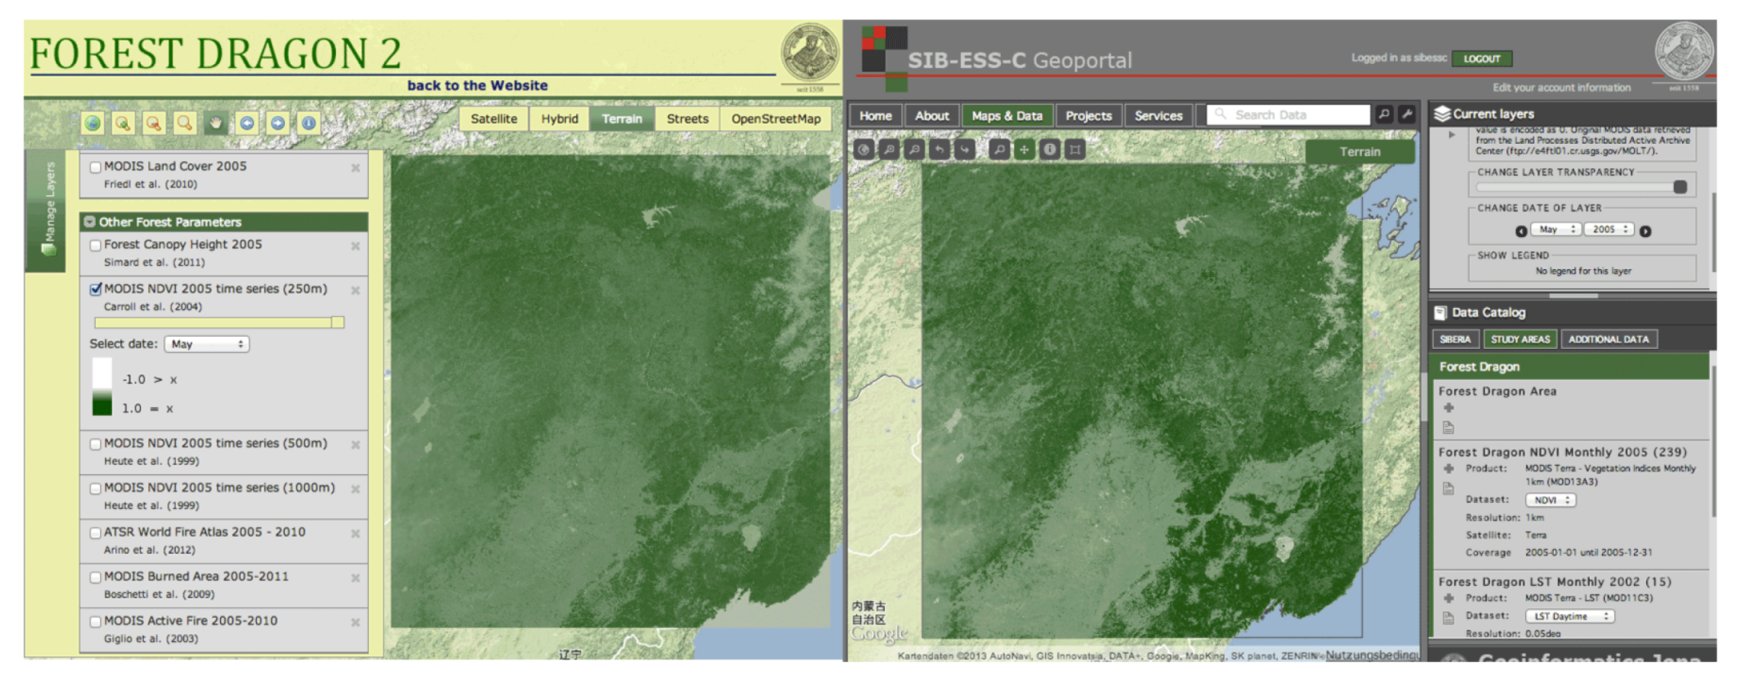Click the globe full-extent icon in Forest Dragon toolbar
Image resolution: width=1746 pixels, height=698 pixels.
pos(92,123)
